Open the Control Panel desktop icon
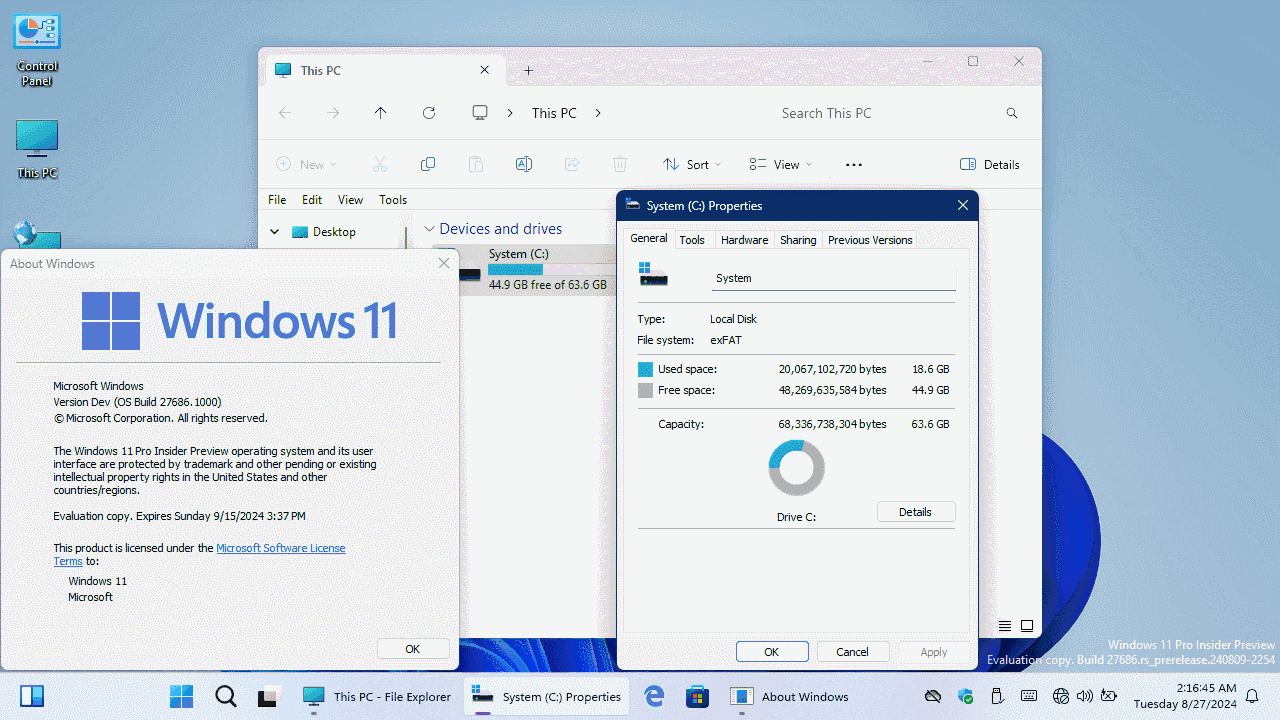 [37, 50]
